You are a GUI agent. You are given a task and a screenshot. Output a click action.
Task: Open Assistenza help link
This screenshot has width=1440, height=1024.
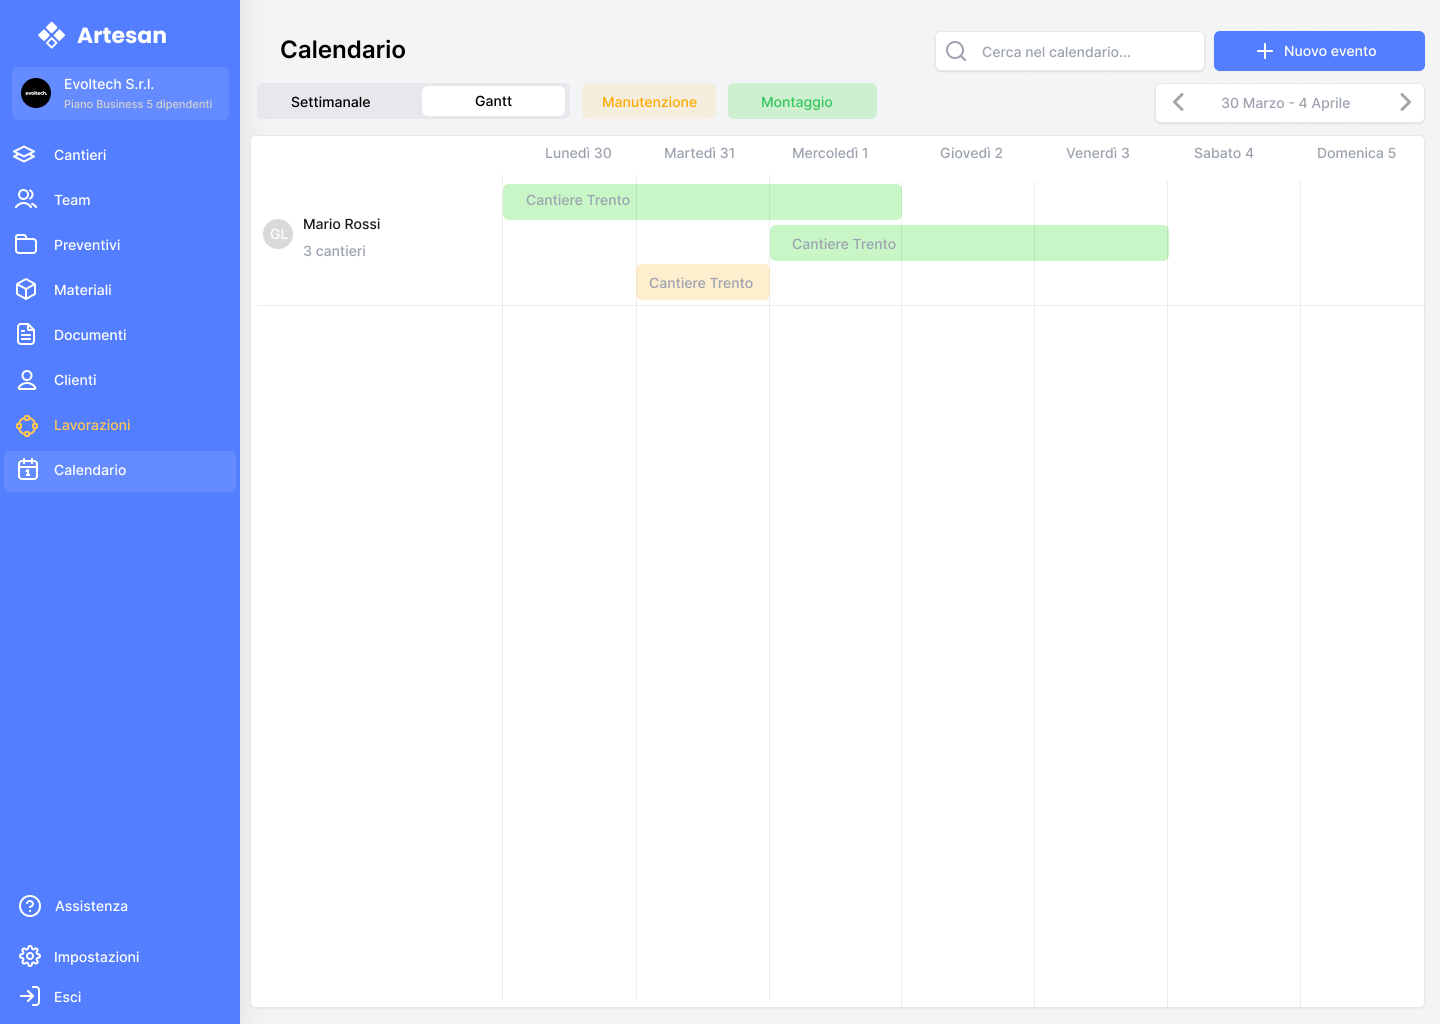(91, 906)
